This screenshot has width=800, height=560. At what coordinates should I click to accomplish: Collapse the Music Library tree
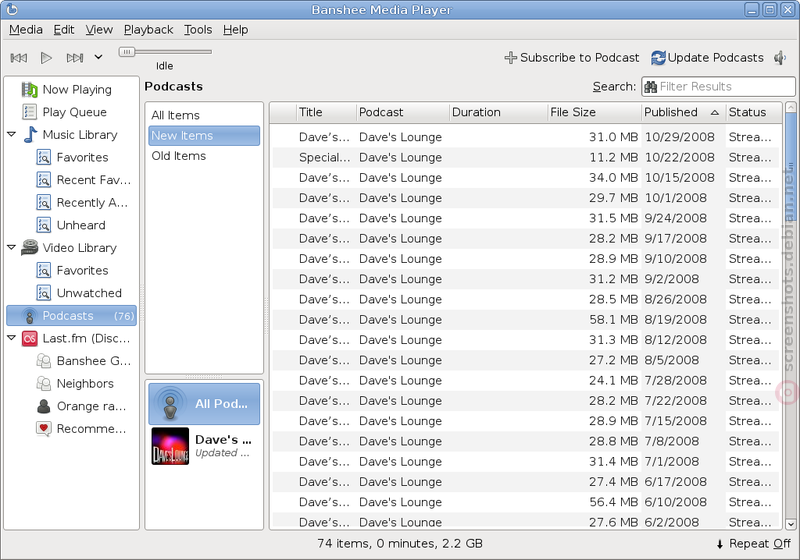(11, 135)
